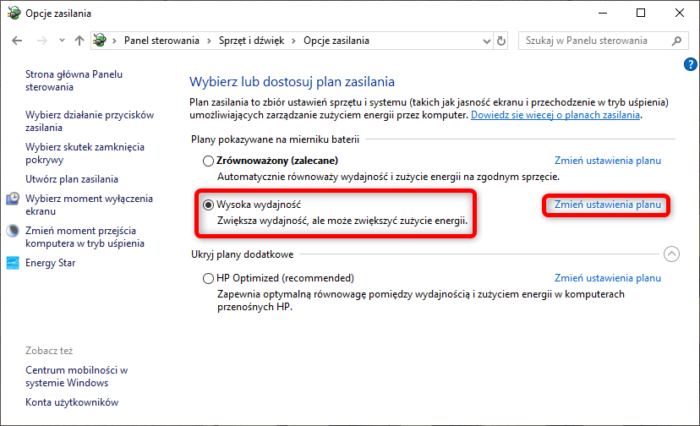Image resolution: width=700 pixels, height=426 pixels.
Task: Click 'Plany pokazywane na mierniku baterii' label
Action: [275, 140]
